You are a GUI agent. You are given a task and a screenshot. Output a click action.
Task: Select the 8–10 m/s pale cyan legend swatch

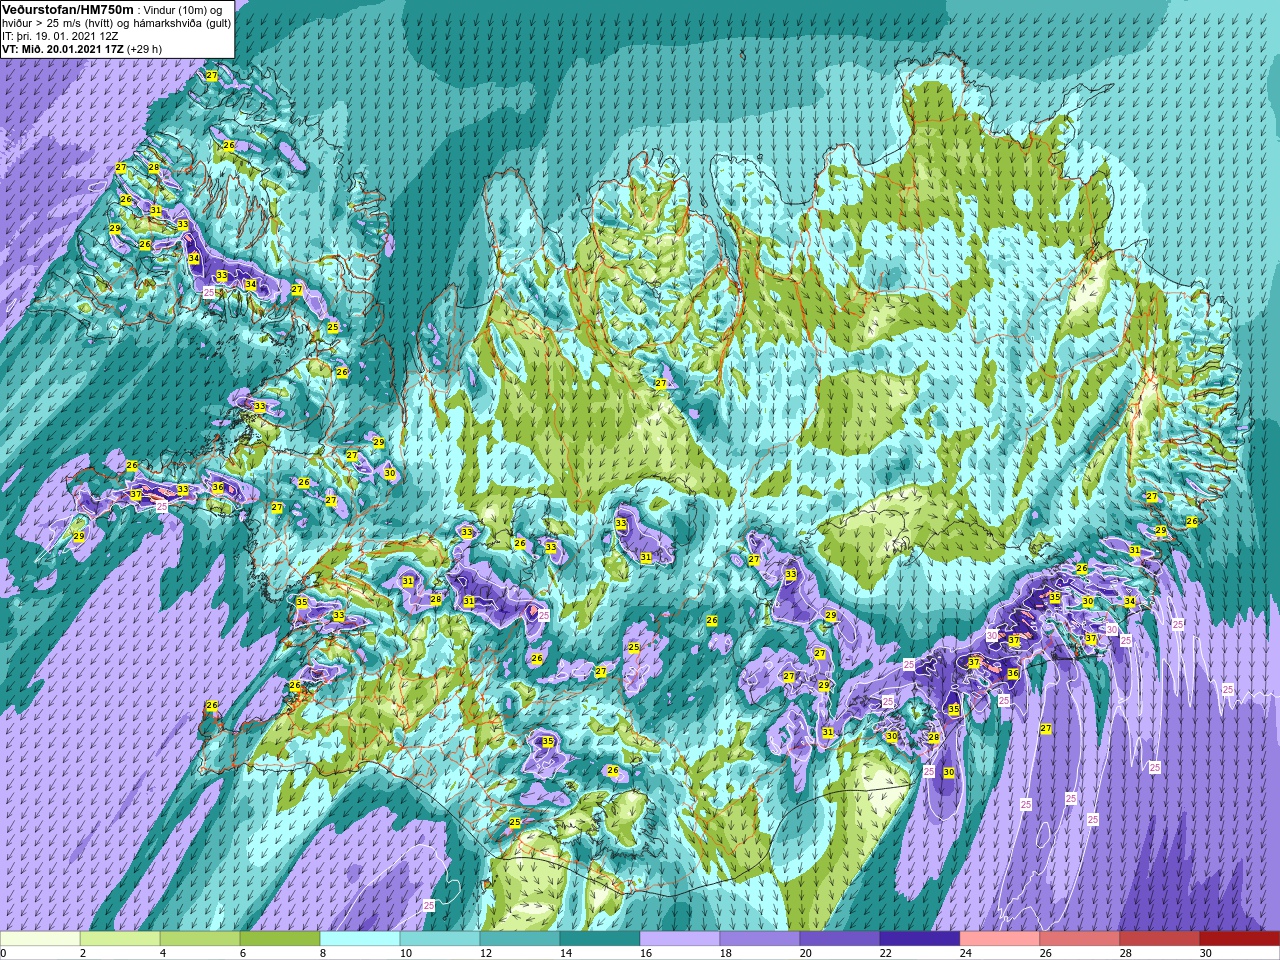[x=360, y=939]
